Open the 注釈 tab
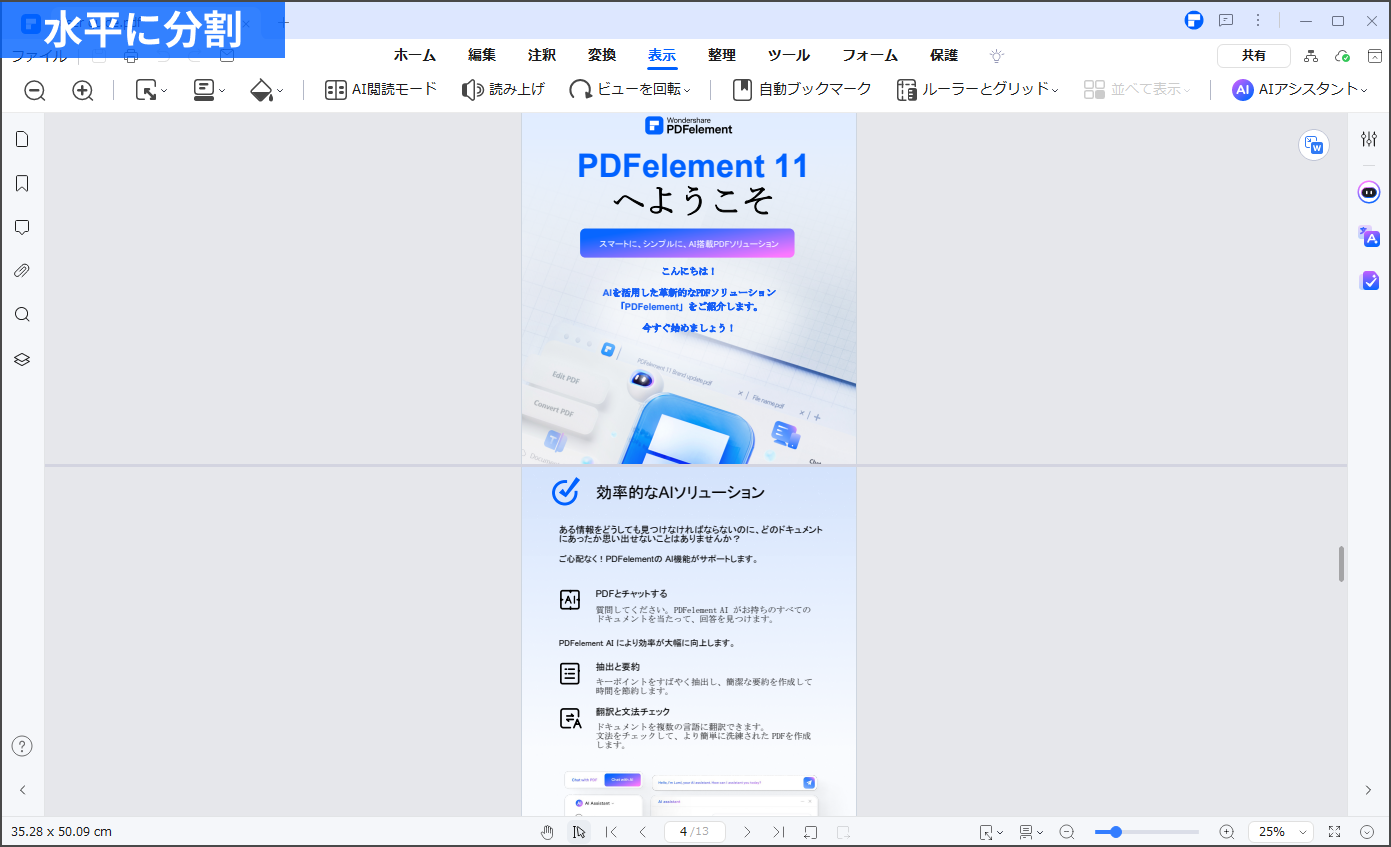The height and width of the screenshot is (847, 1391). click(x=542, y=56)
